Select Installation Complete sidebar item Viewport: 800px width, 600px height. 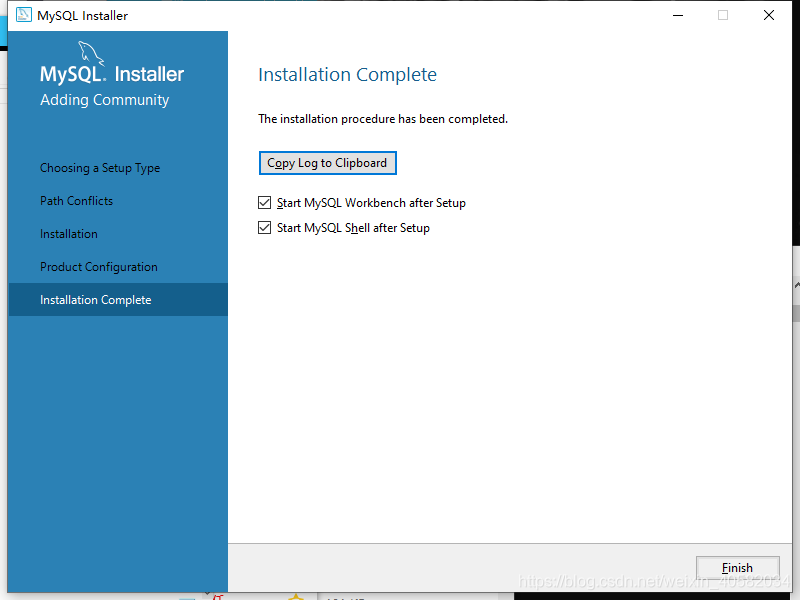tap(118, 299)
